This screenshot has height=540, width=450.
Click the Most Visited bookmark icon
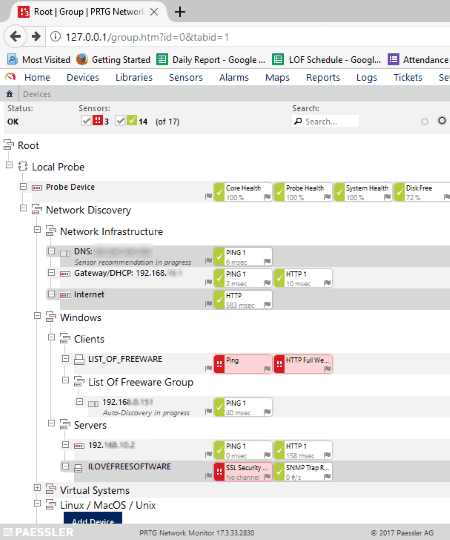pos(12,60)
